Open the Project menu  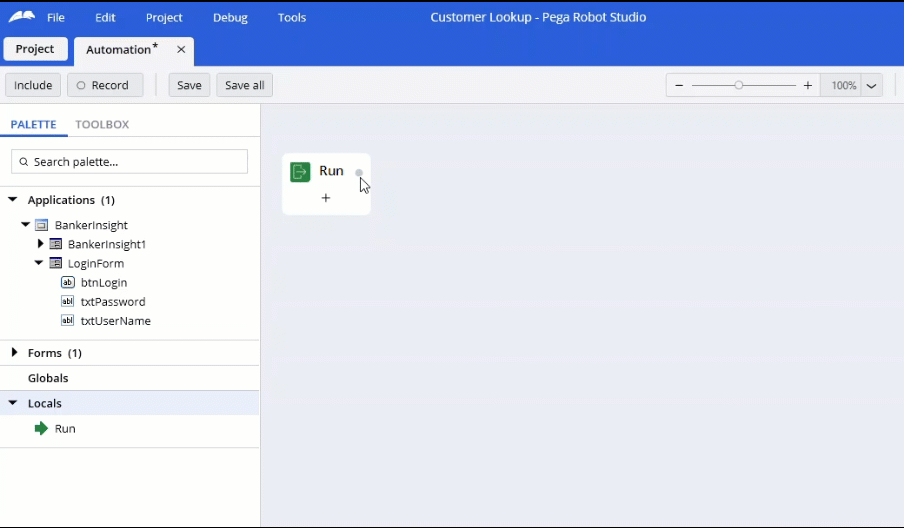tap(164, 17)
